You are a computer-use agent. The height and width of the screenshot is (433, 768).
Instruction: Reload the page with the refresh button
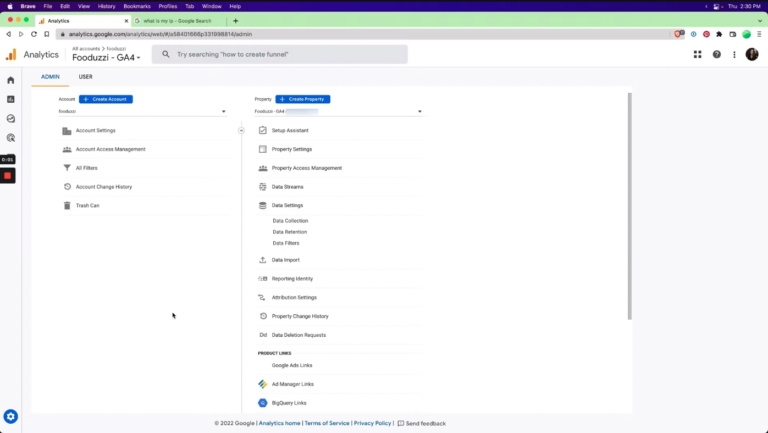[34, 34]
